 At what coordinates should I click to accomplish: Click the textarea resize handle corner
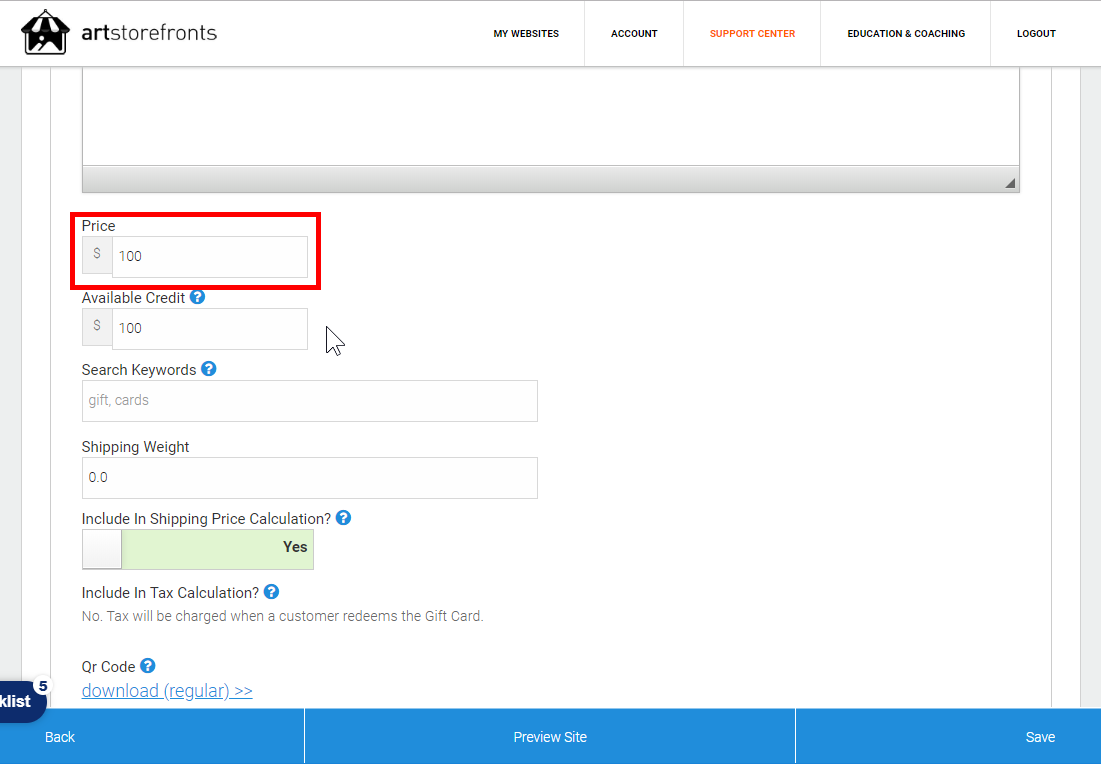[x=1009, y=183]
